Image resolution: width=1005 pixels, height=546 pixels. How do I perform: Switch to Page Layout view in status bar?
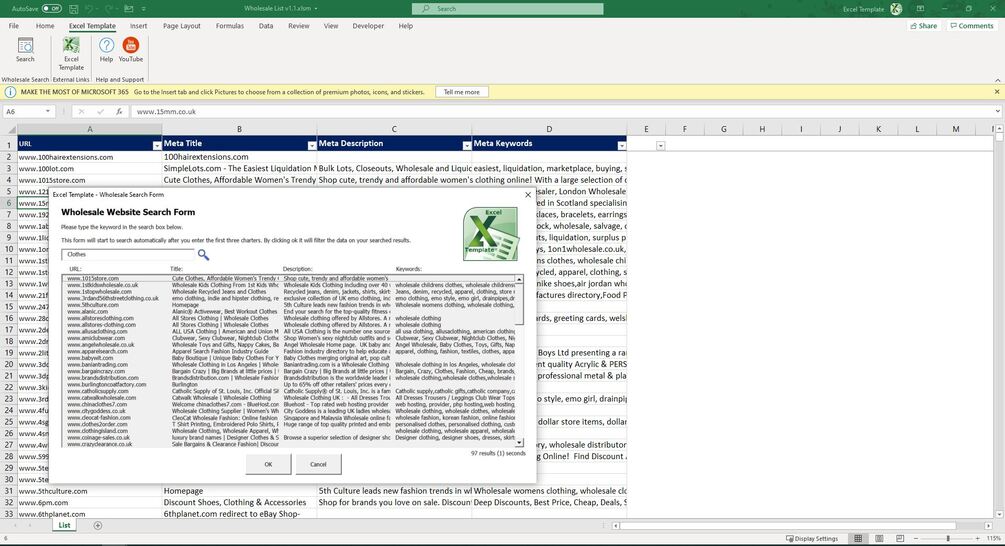pyautogui.click(x=879, y=538)
